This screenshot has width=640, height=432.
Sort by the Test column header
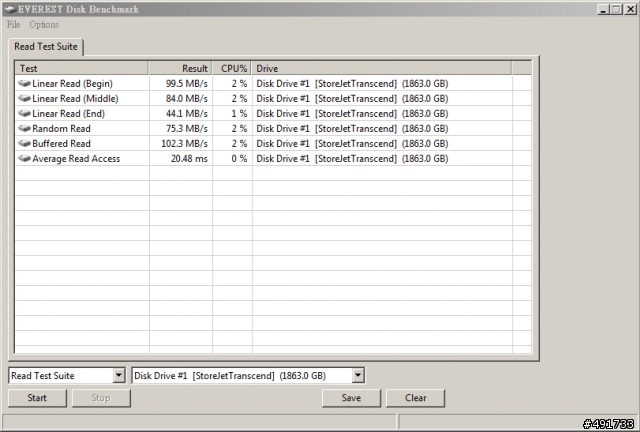[x=81, y=68]
